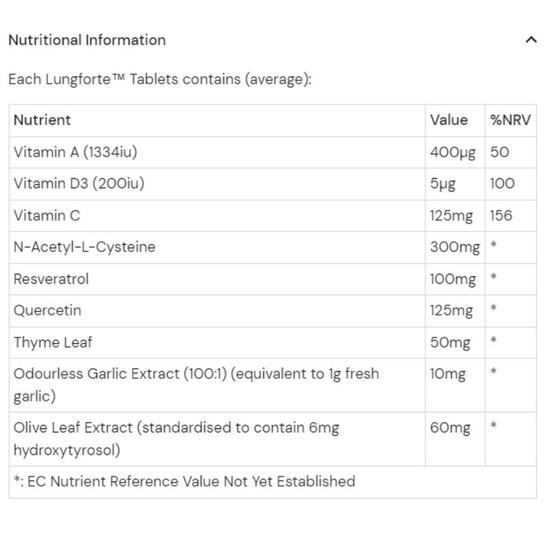Image resolution: width=550 pixels, height=550 pixels.
Task: Collapse the Nutritional Information chevron arrow
Action: tap(531, 40)
